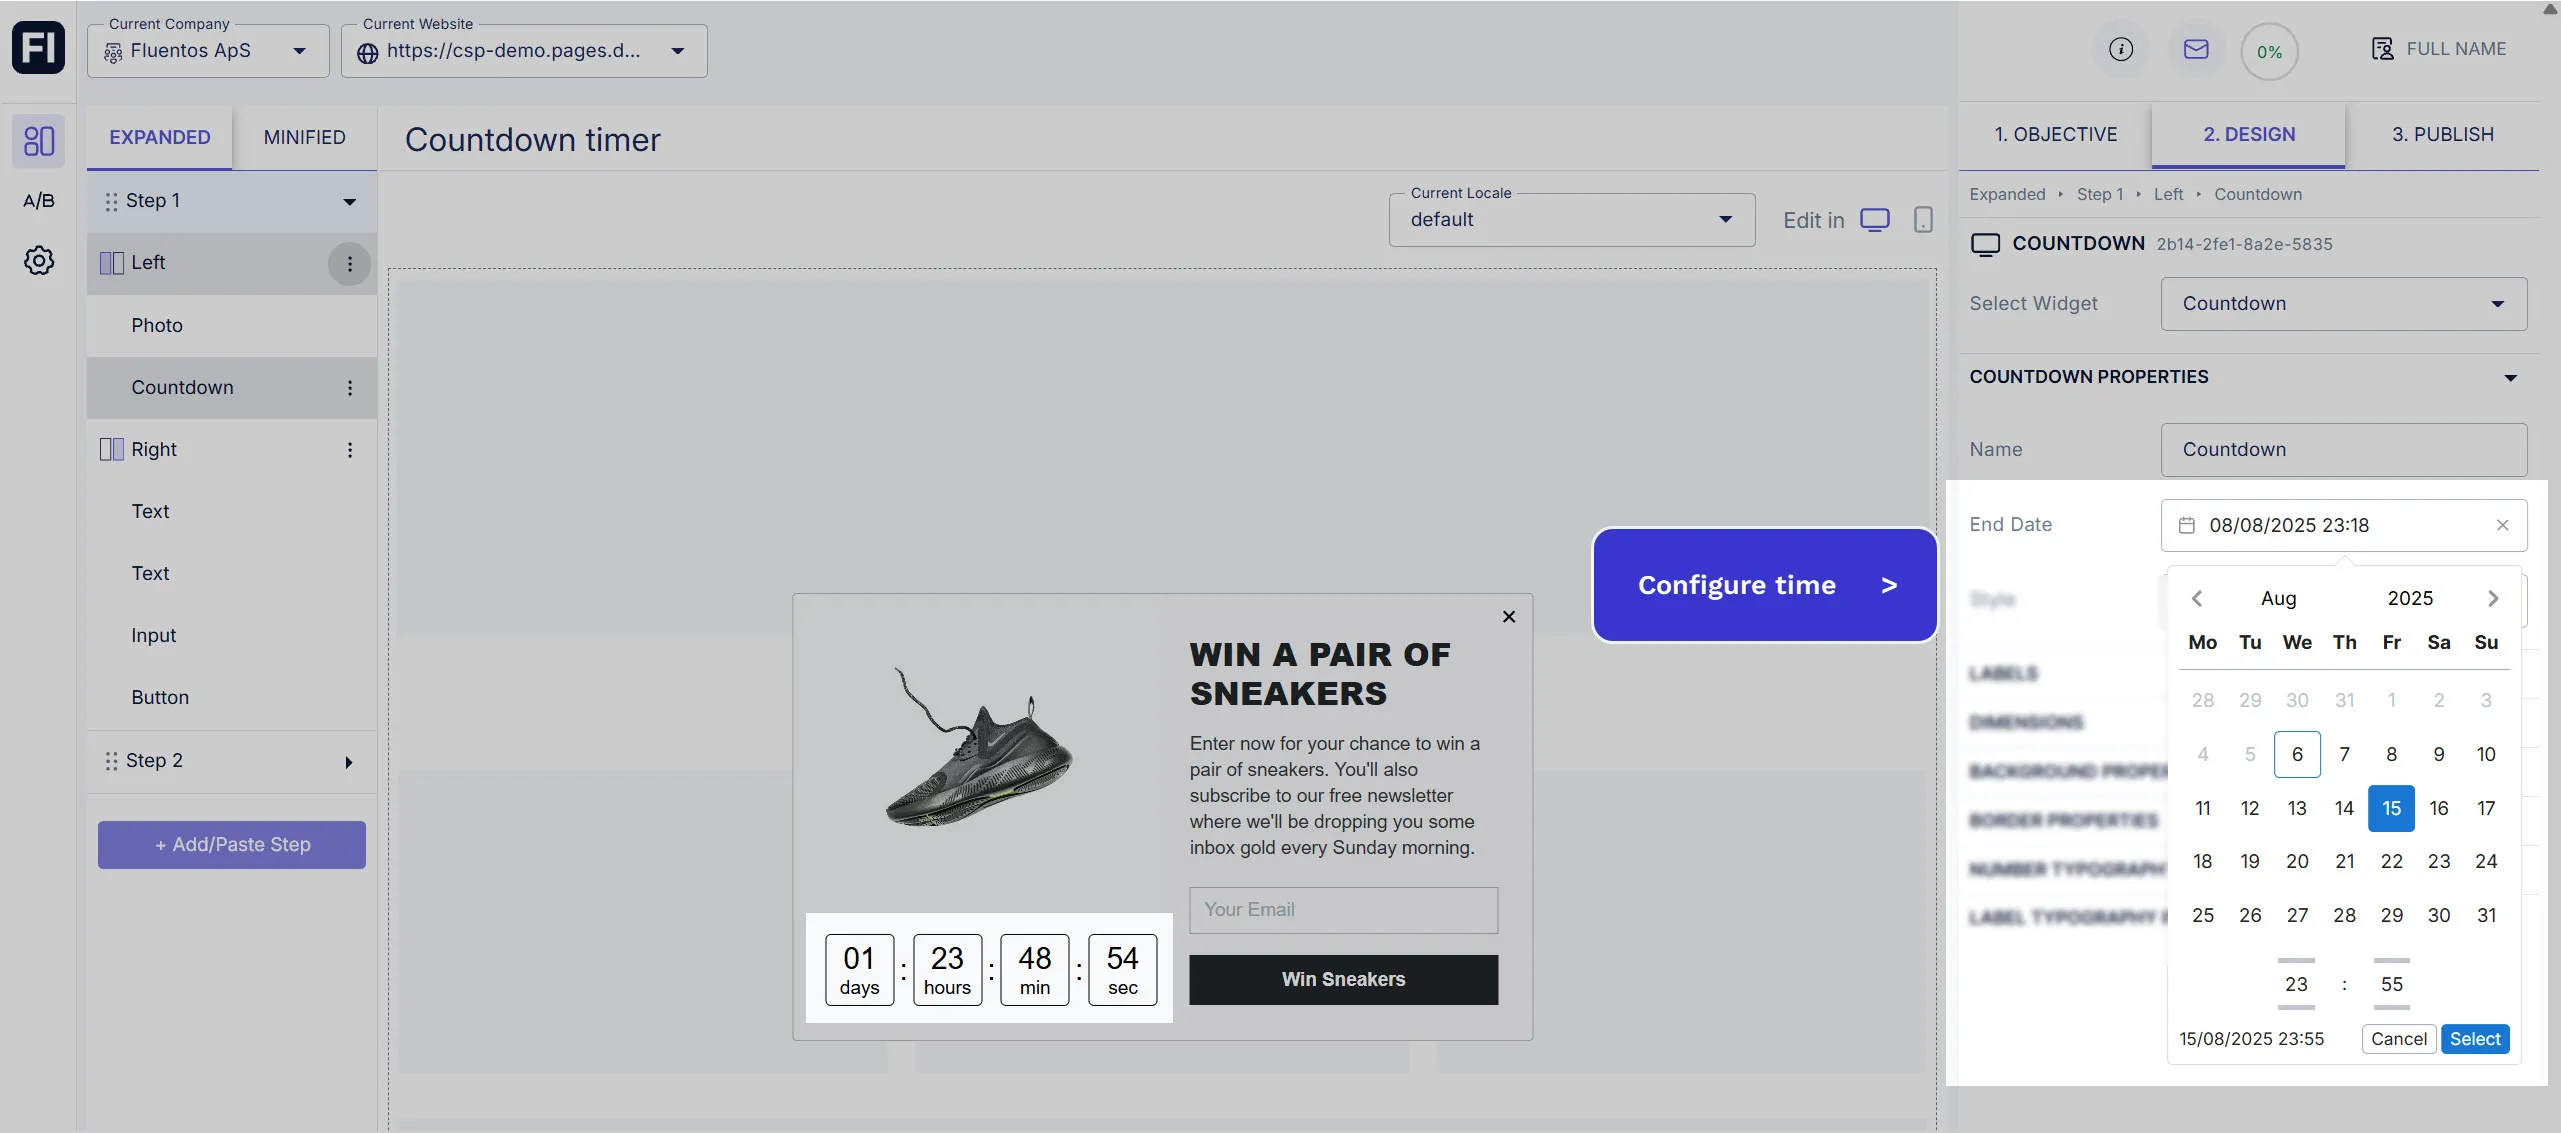Collapse the Countdown Properties section
The height and width of the screenshot is (1133, 2561).
click(x=2510, y=377)
